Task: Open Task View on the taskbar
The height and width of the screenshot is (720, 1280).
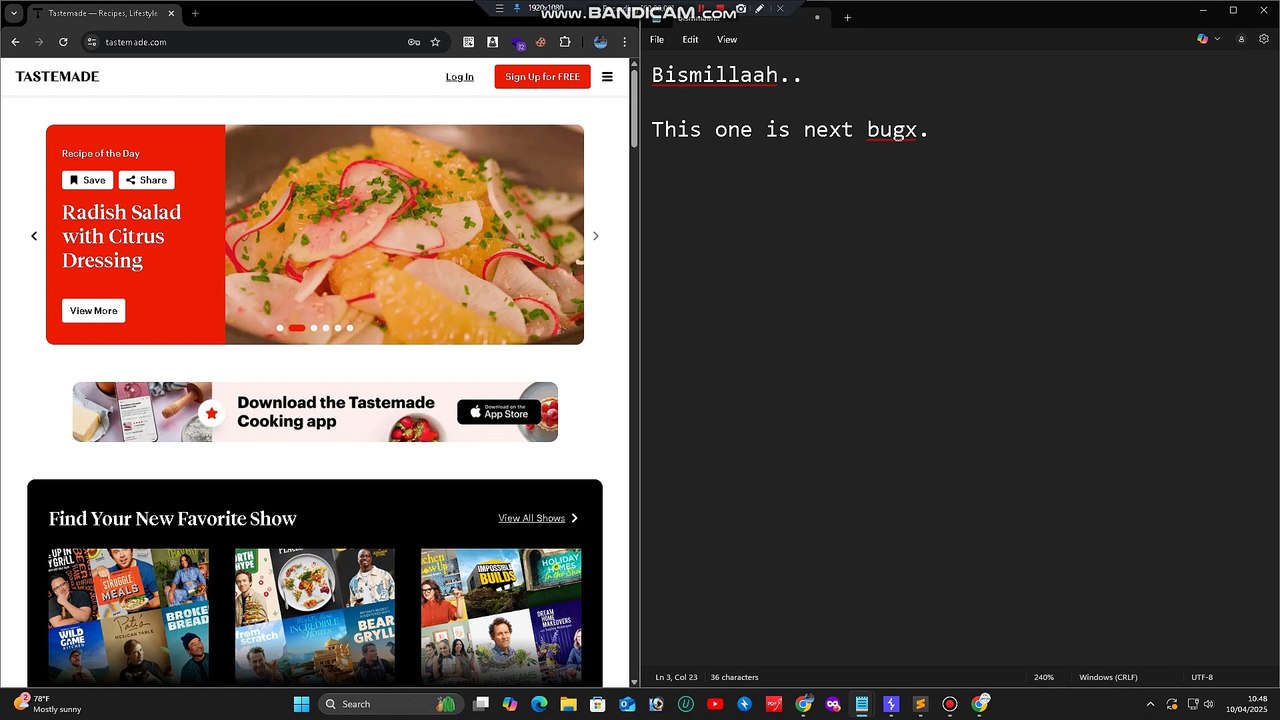Action: [481, 704]
